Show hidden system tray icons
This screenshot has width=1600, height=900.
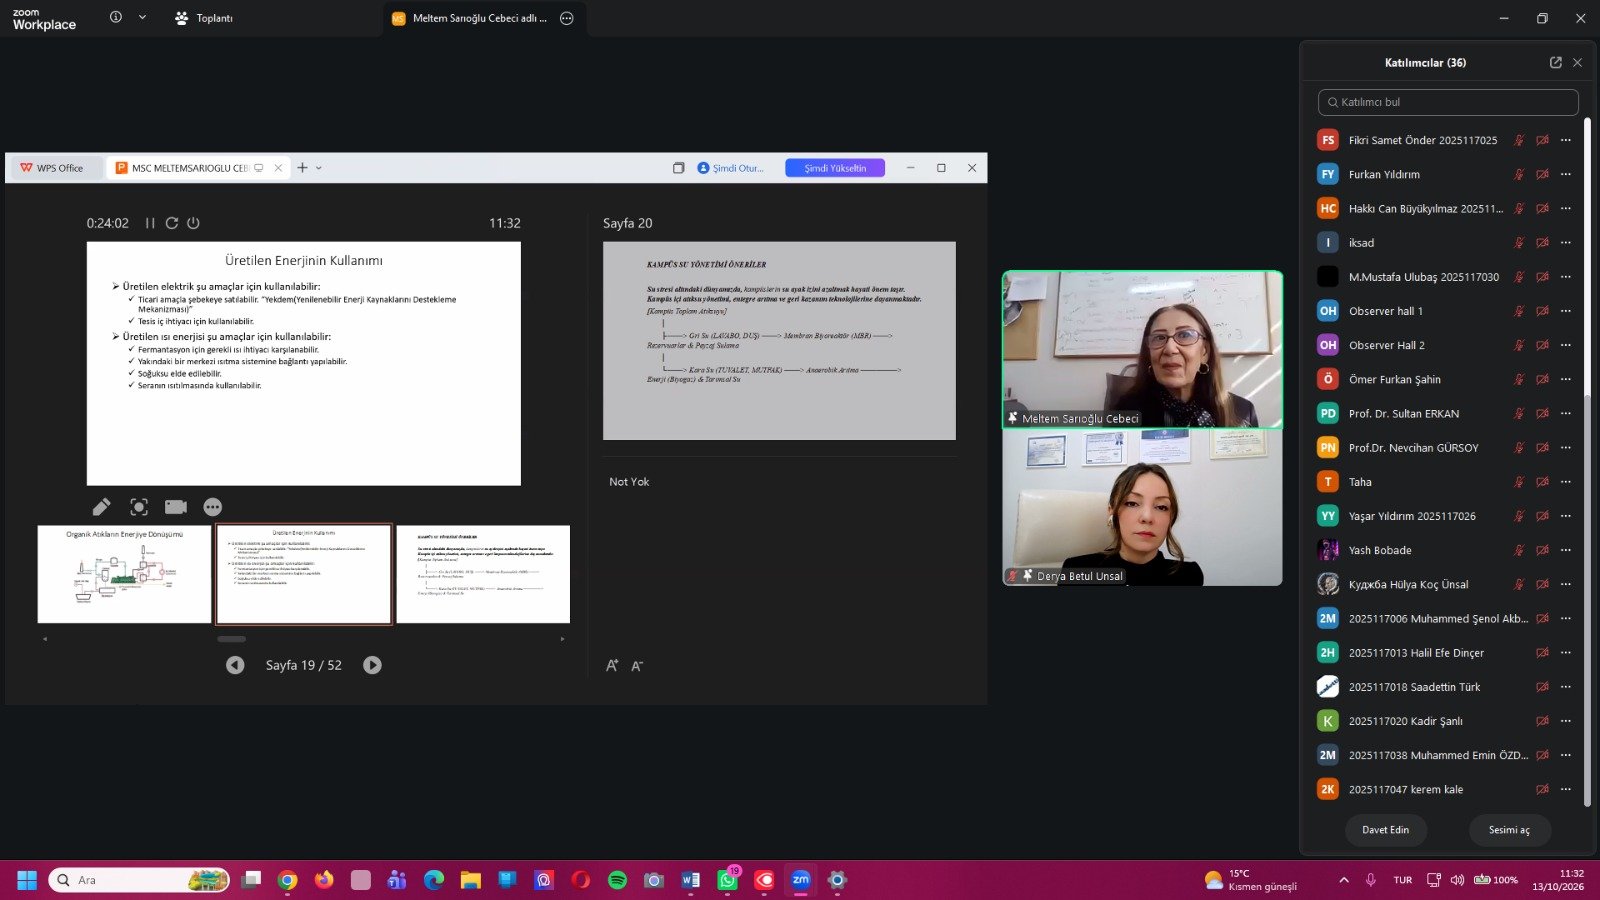(x=1344, y=880)
